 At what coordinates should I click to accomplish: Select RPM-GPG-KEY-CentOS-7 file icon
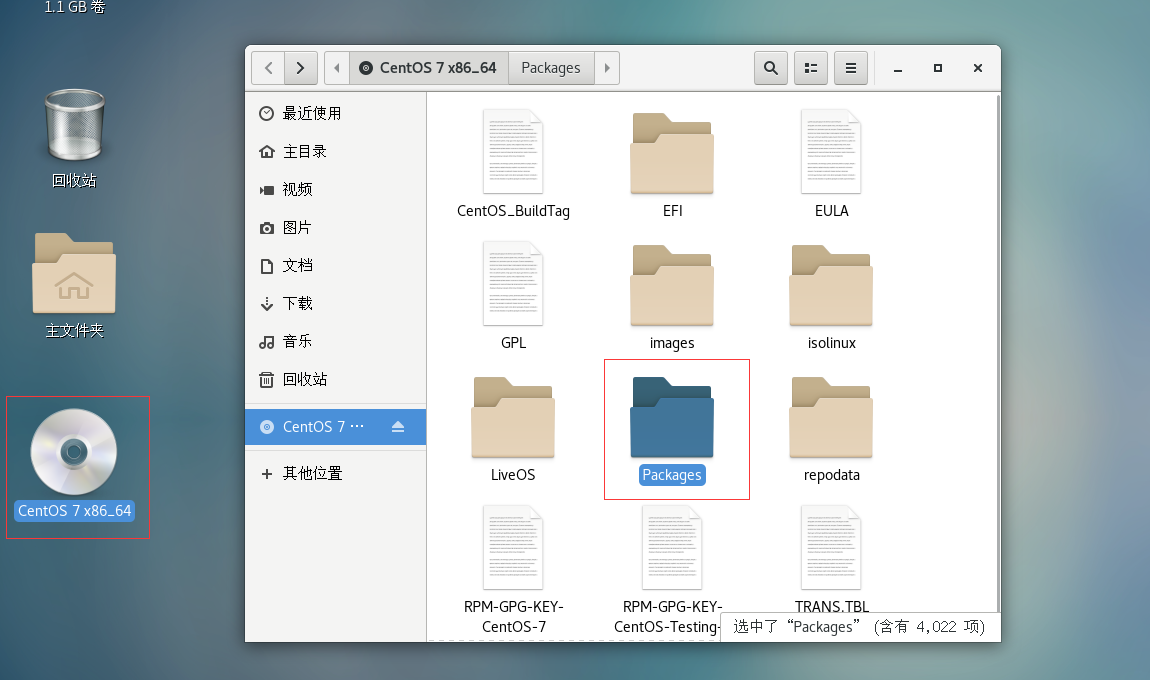click(513, 547)
